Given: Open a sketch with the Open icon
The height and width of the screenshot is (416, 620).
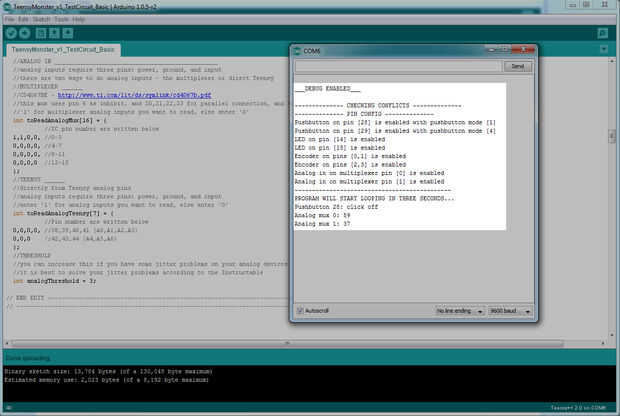Looking at the screenshot, I should [54, 33].
